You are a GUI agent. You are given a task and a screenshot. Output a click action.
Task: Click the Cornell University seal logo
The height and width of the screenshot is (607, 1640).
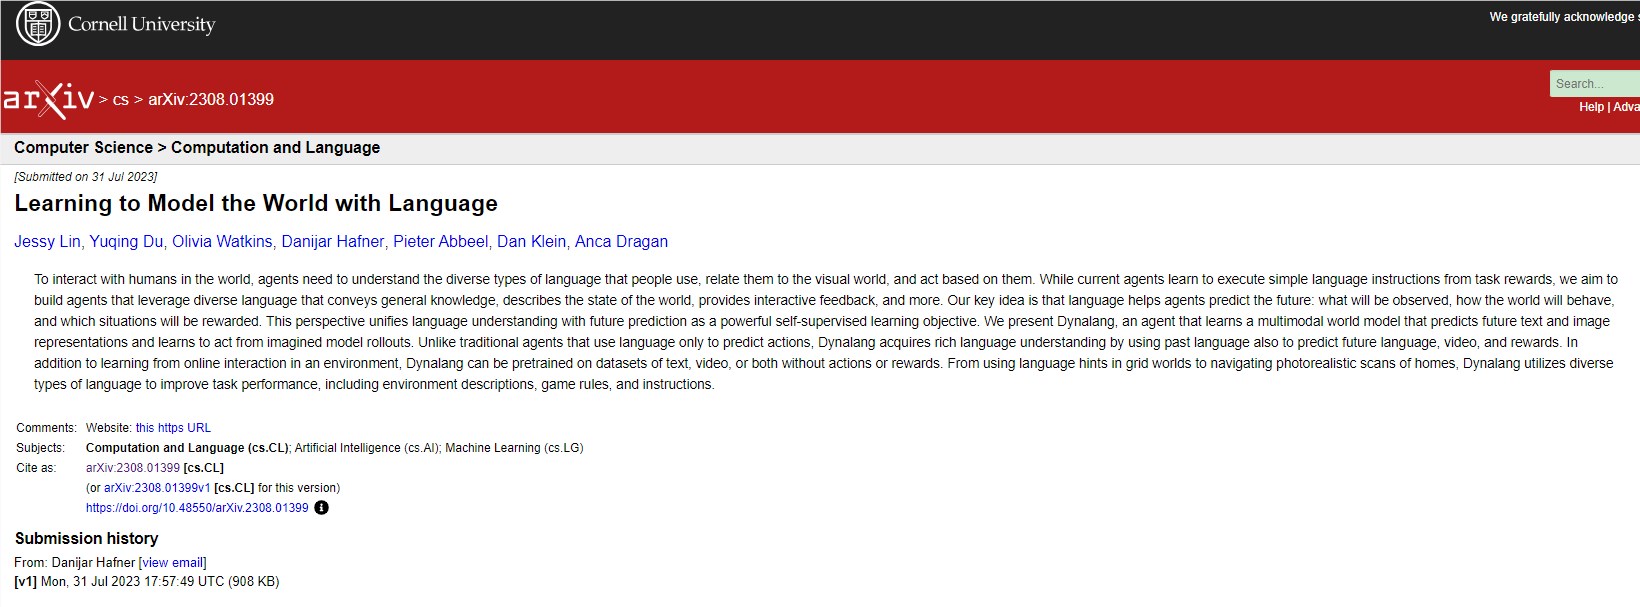coord(38,25)
